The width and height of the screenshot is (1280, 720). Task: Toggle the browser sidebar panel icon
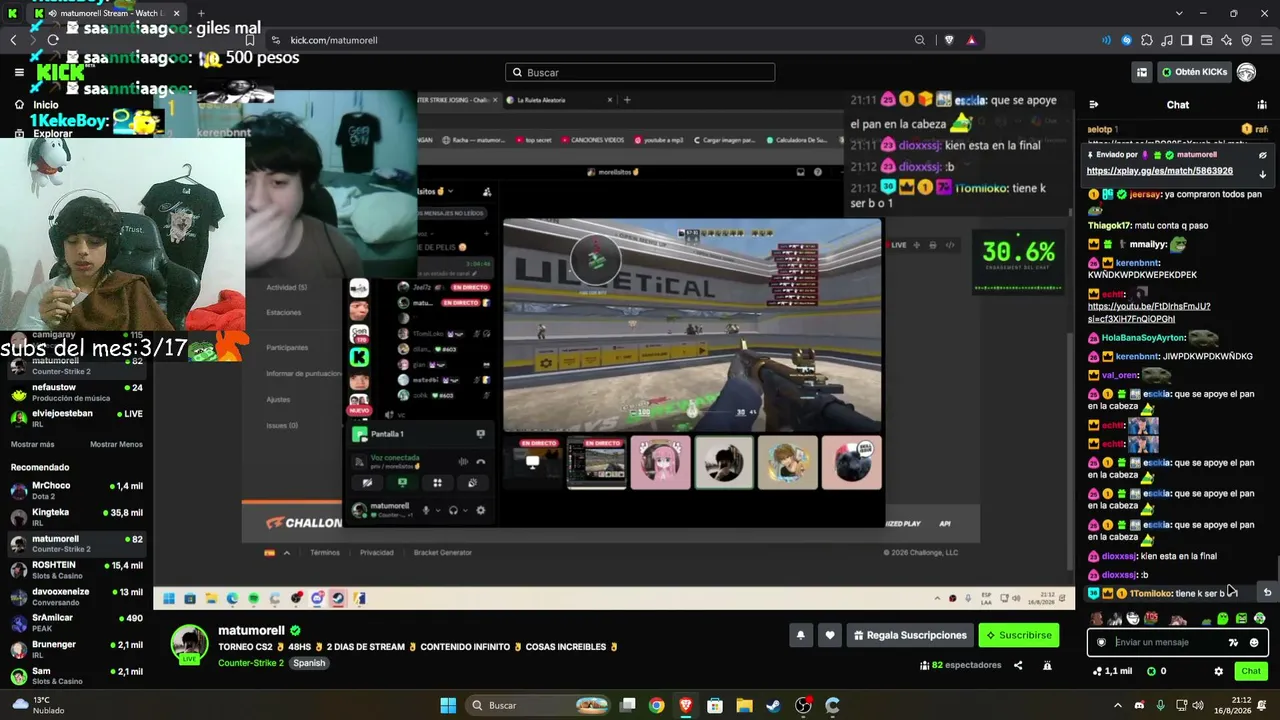click(1186, 40)
